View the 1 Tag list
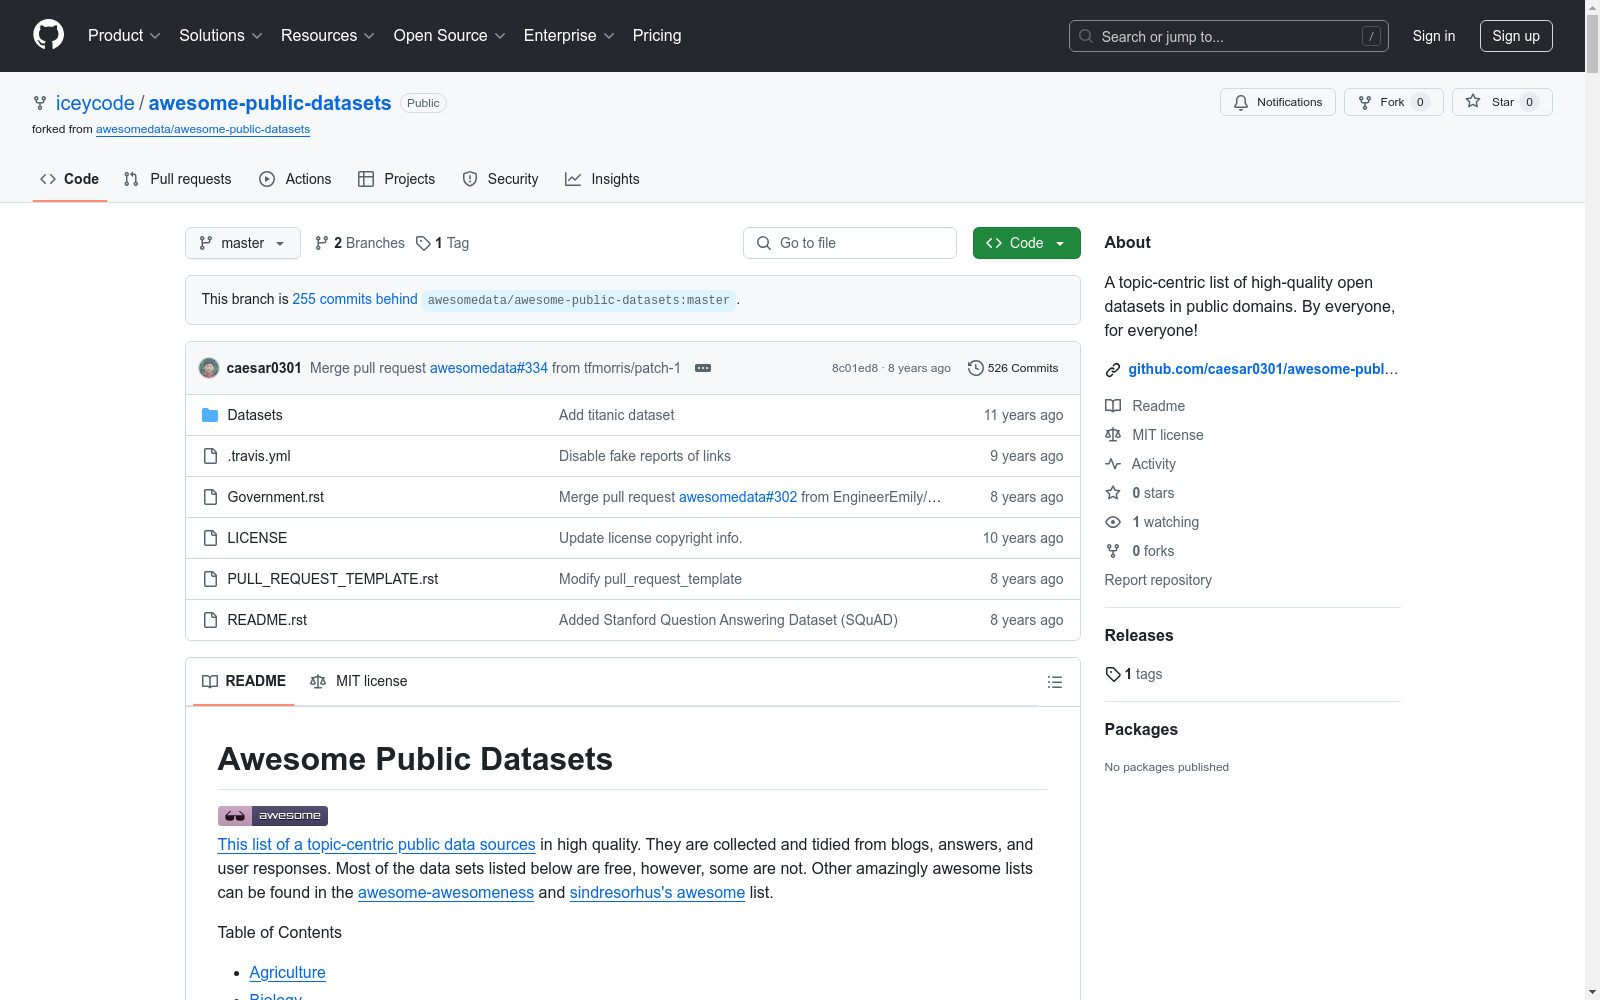Screen dimensions: 1600x1000 point(443,243)
